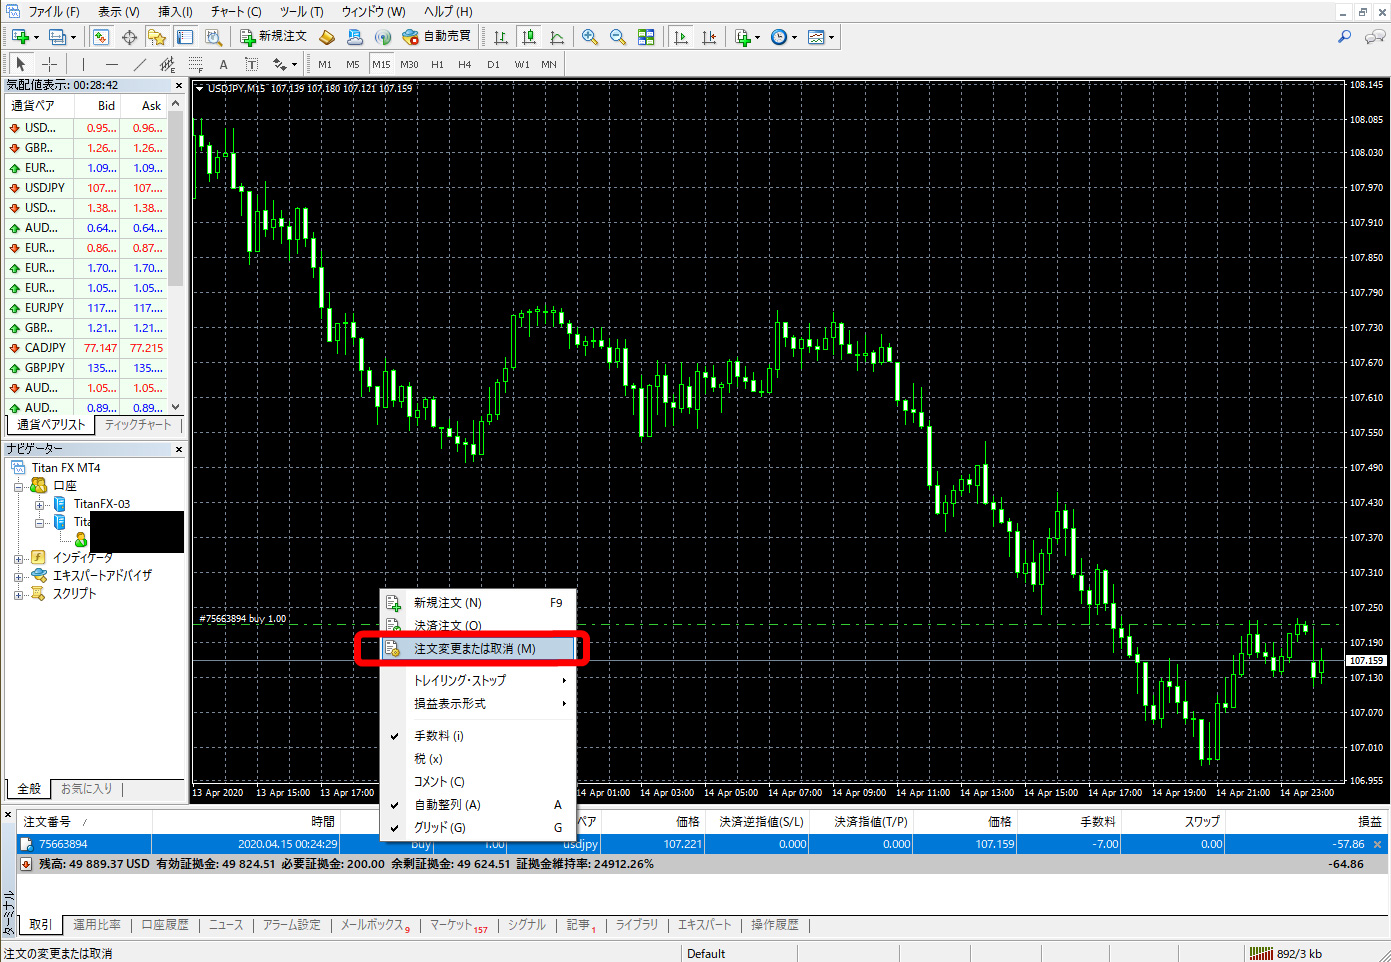Viewport: 1391px width, 962px height.
Task: Zoom out on the chart magnifier icon
Action: [x=618, y=37]
